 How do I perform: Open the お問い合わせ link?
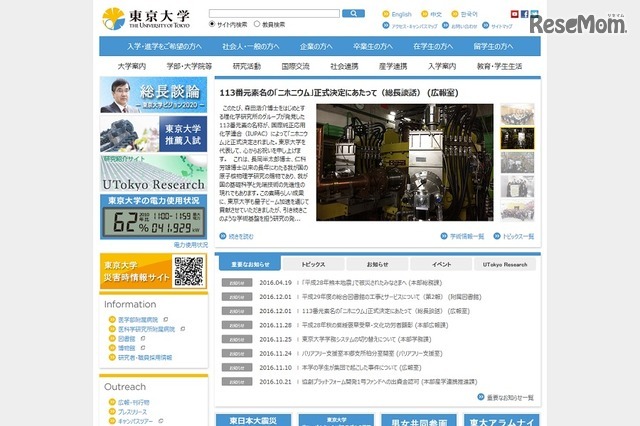pos(464,26)
